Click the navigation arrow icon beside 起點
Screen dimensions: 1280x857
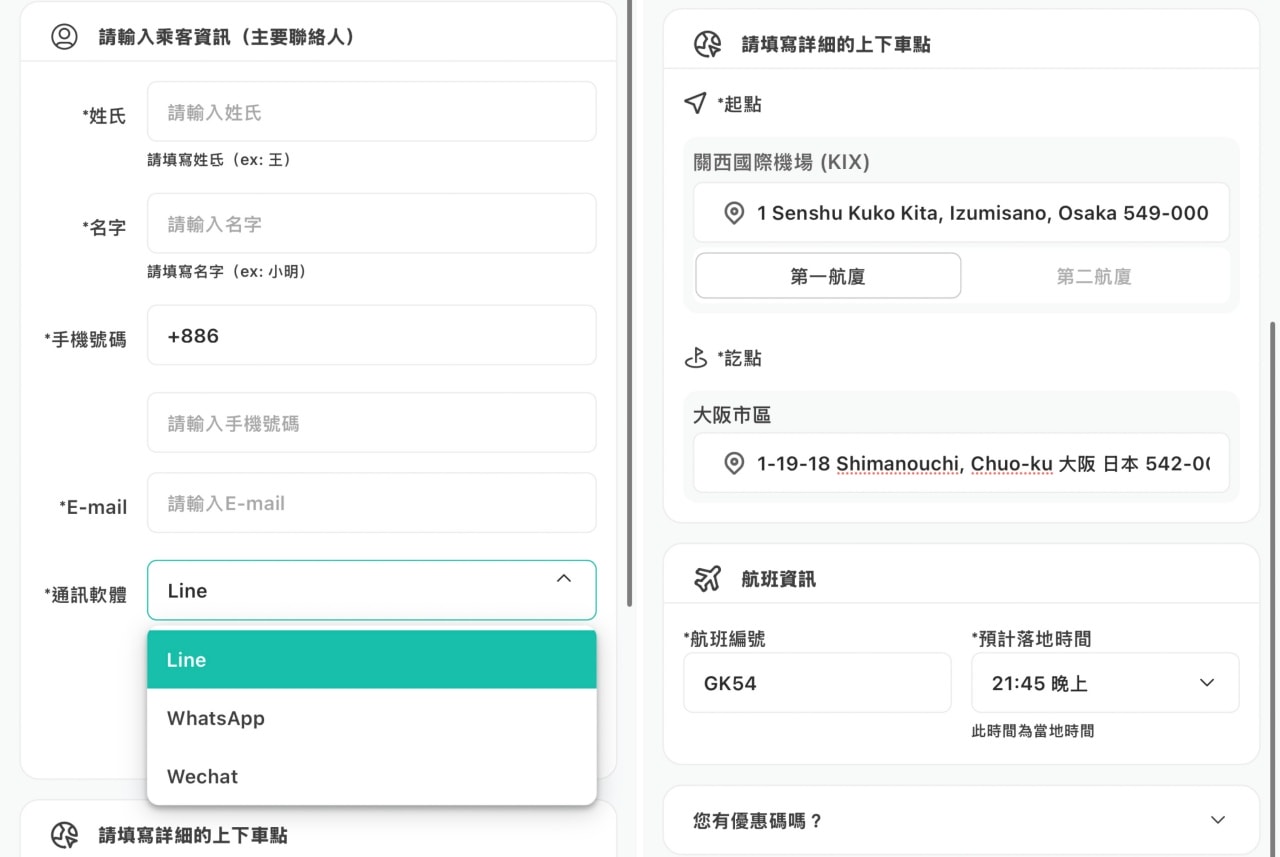(x=695, y=103)
